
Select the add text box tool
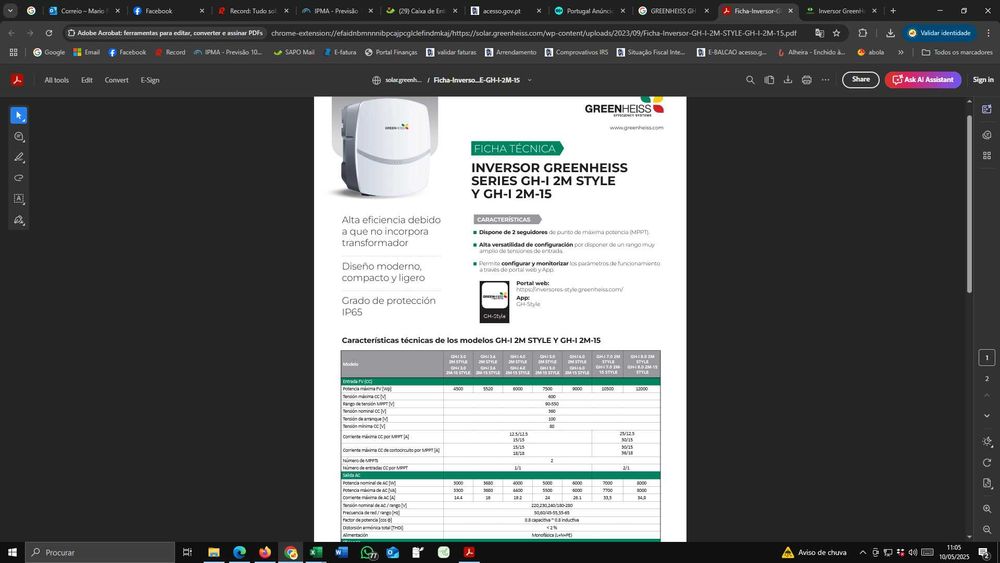point(18,199)
